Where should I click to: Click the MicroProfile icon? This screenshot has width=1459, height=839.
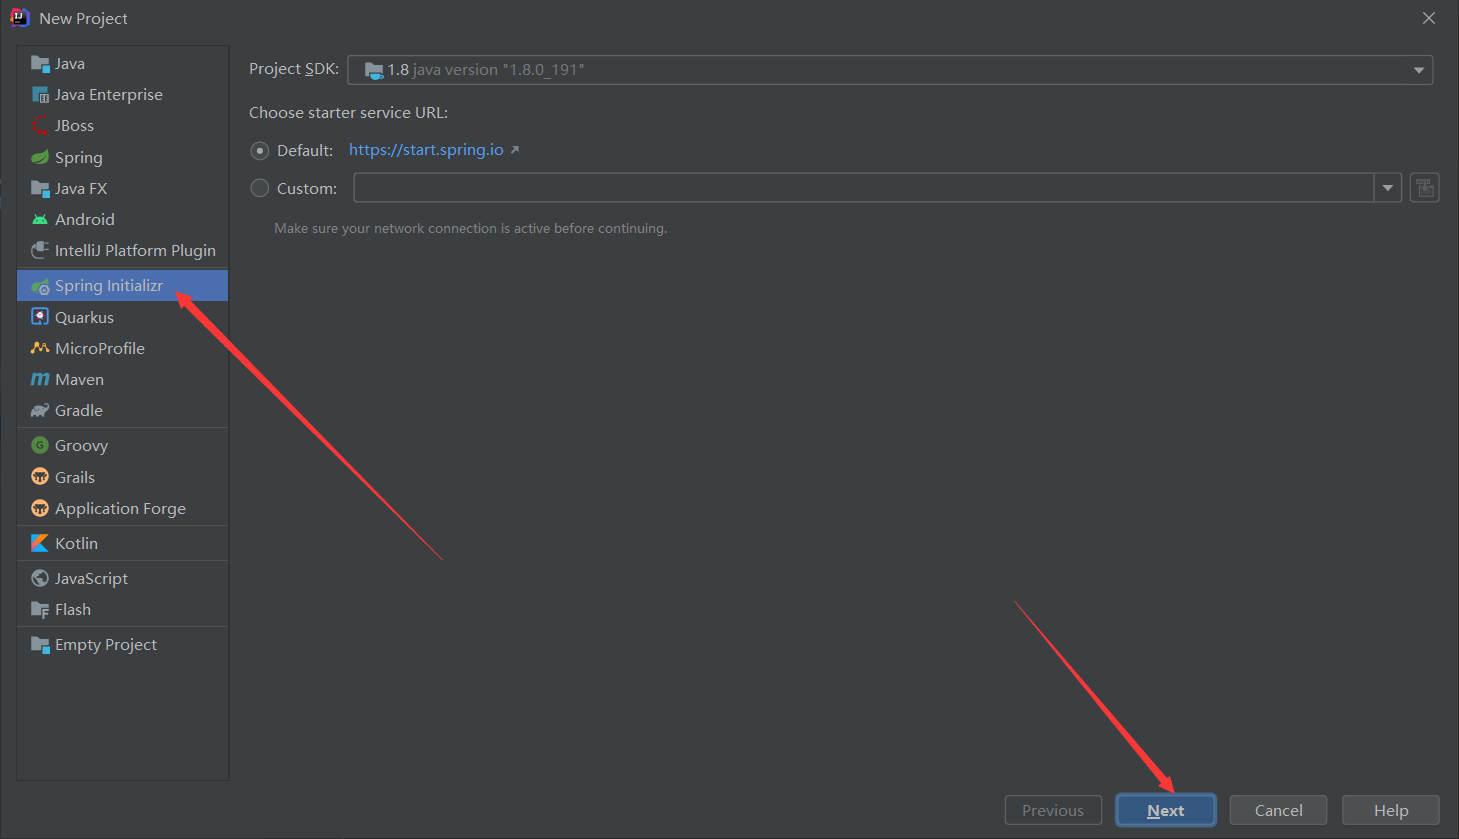point(40,348)
